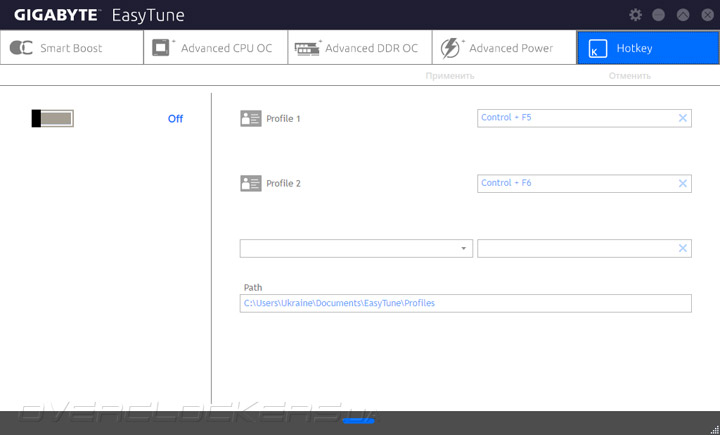Click the blue bar at bottom center
Viewport: 720px width, 435px height.
click(359, 420)
